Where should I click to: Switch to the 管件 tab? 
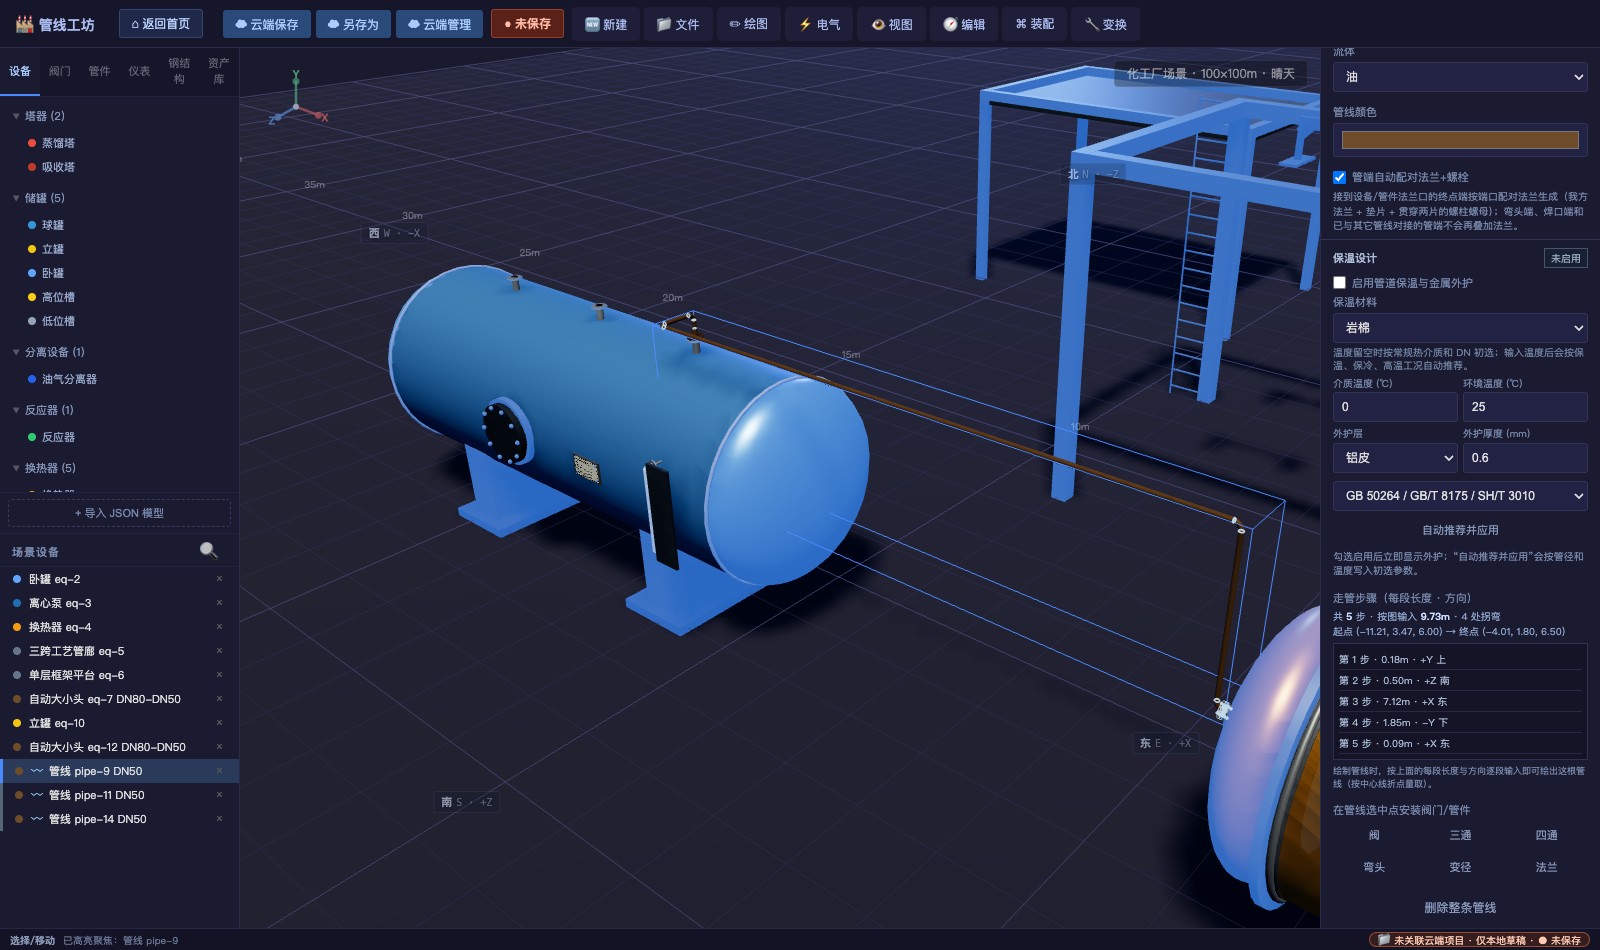pos(99,71)
